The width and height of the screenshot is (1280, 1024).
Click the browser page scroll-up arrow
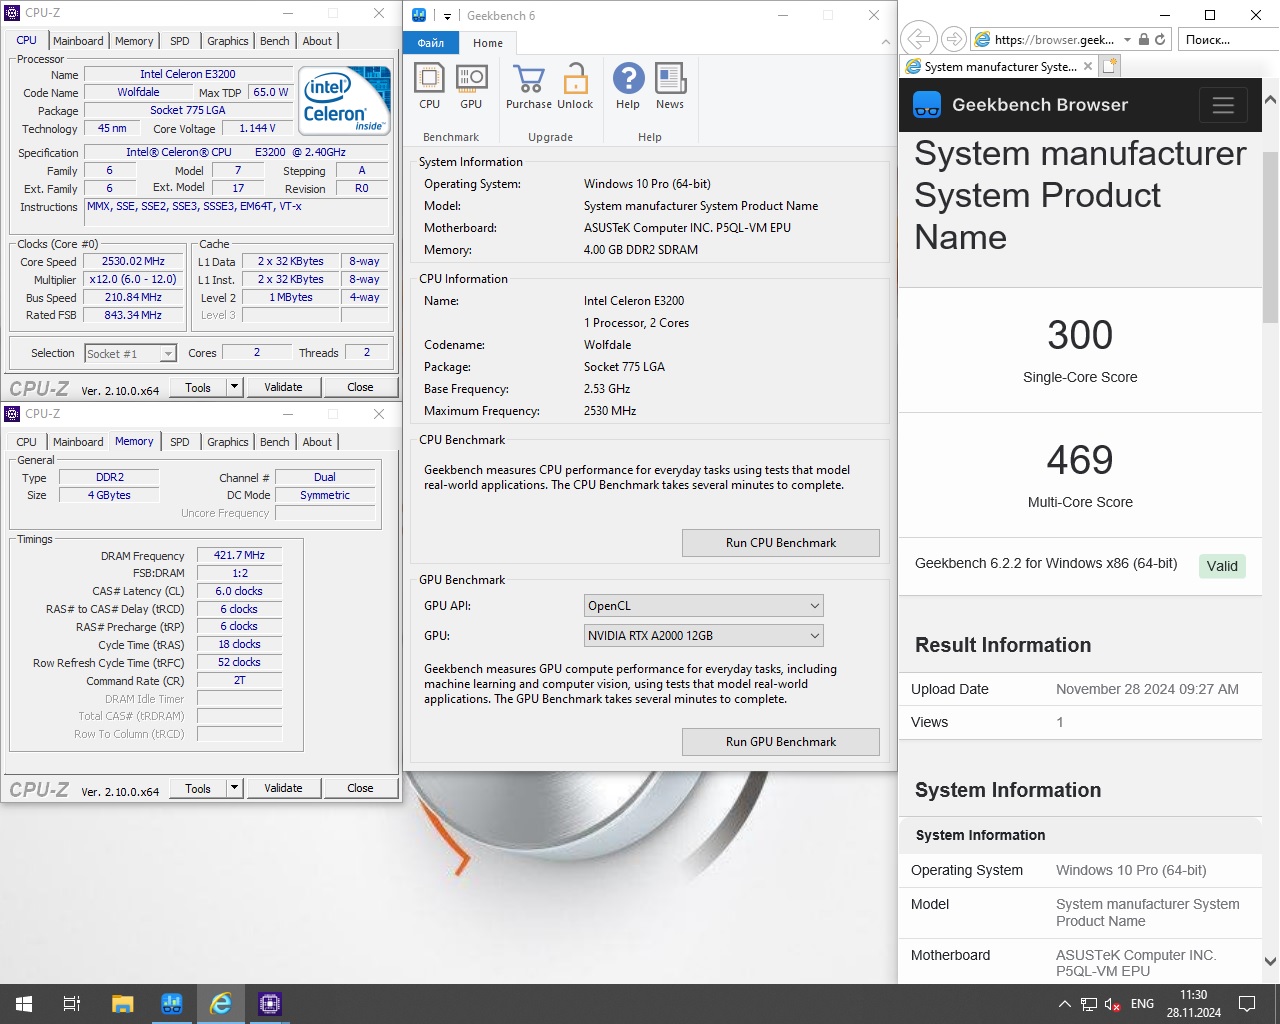pyautogui.click(x=1270, y=100)
